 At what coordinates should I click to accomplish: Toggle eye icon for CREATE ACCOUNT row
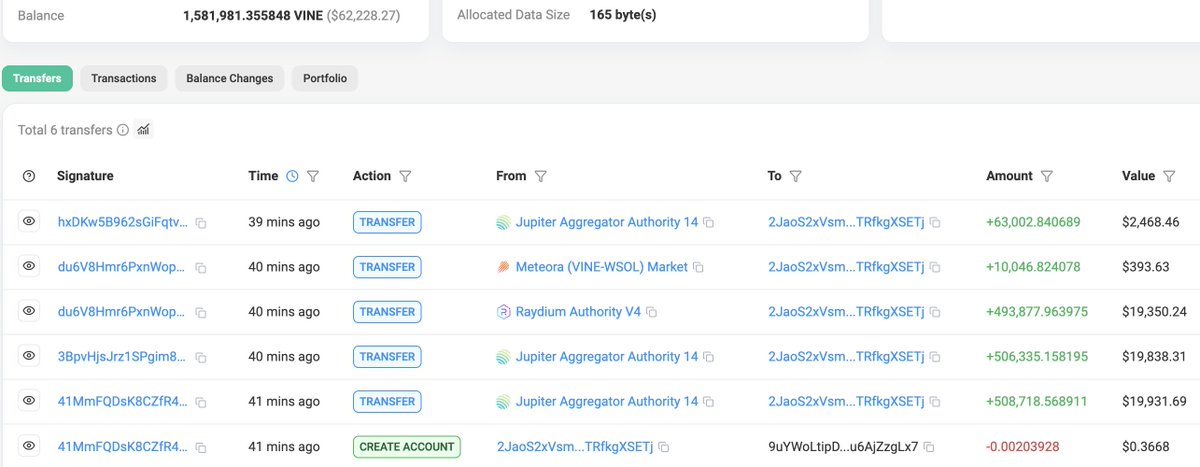pyautogui.click(x=29, y=446)
